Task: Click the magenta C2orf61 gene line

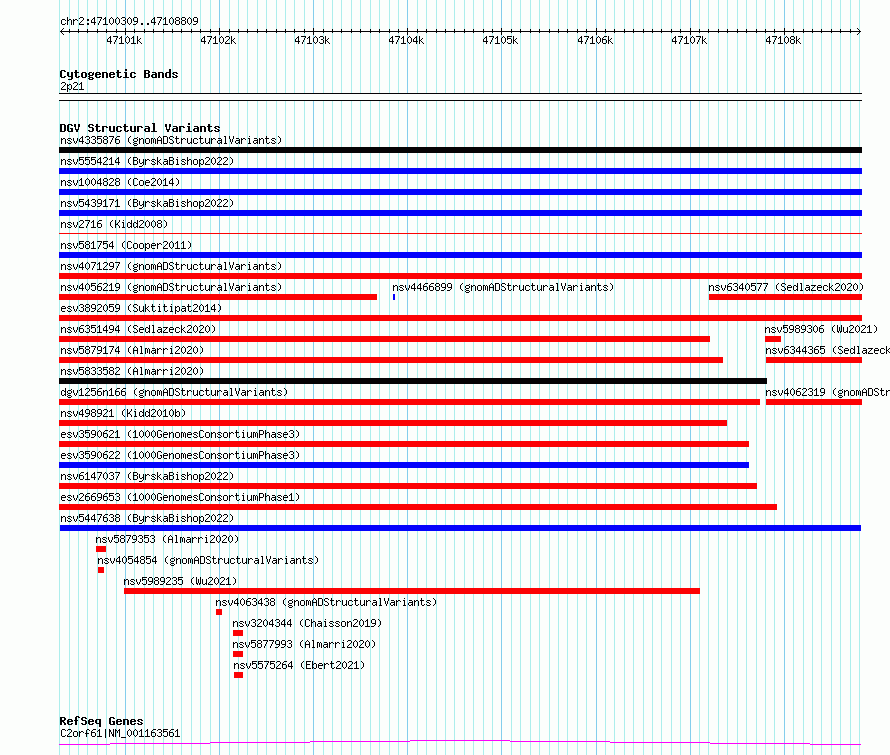Action: 460,742
